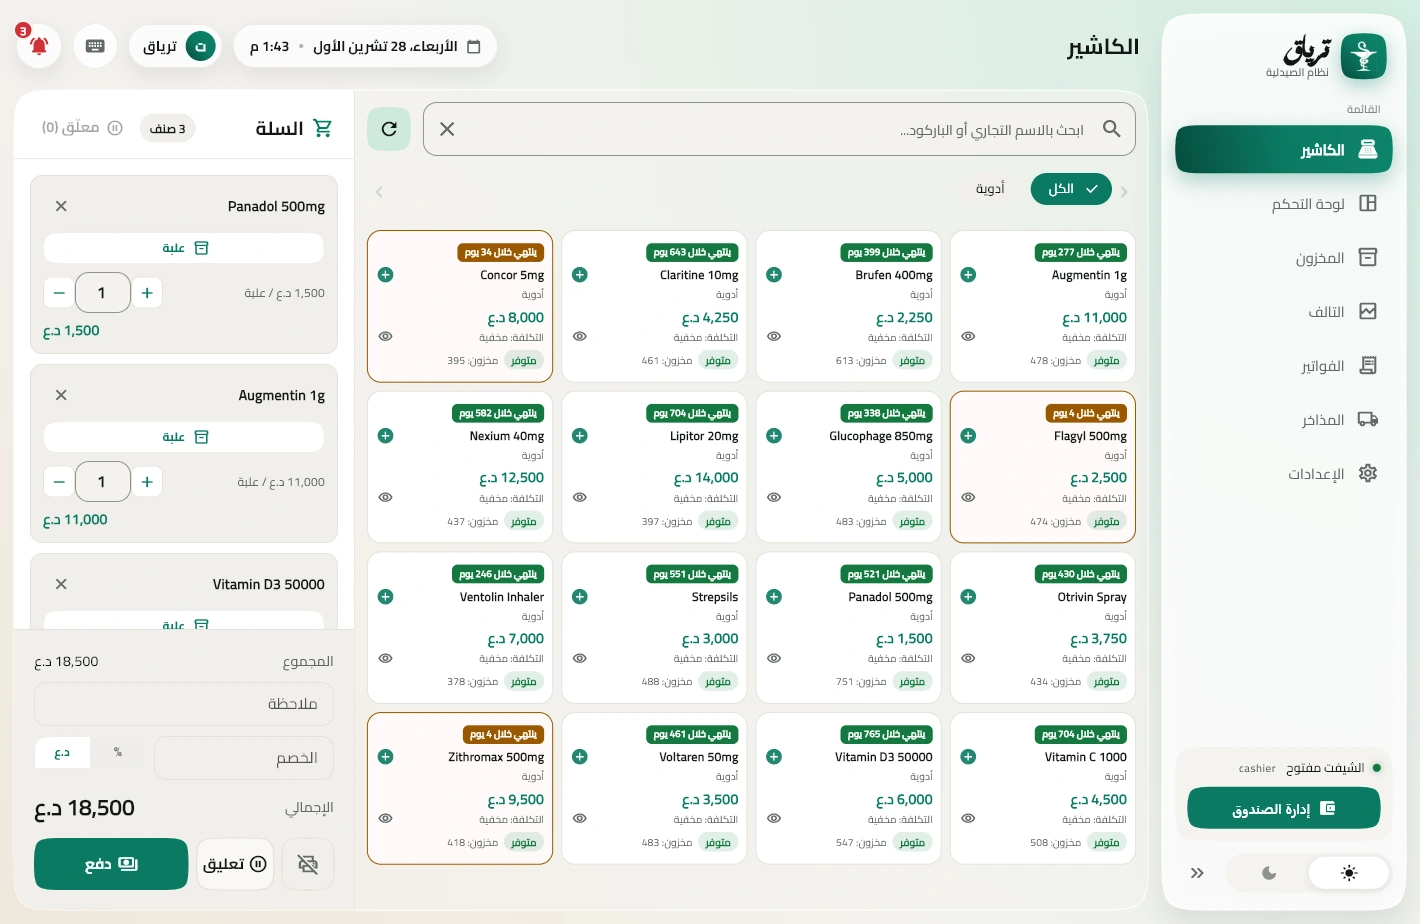
Task: Show hidden cost for Concor 5mg
Action: point(386,336)
